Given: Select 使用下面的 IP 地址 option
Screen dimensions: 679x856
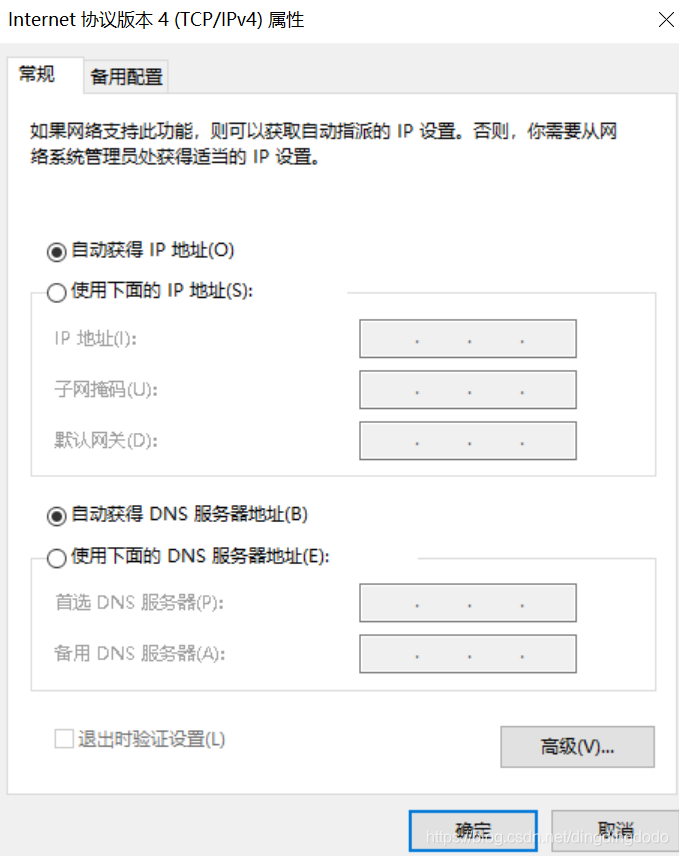Looking at the screenshot, I should [57, 292].
